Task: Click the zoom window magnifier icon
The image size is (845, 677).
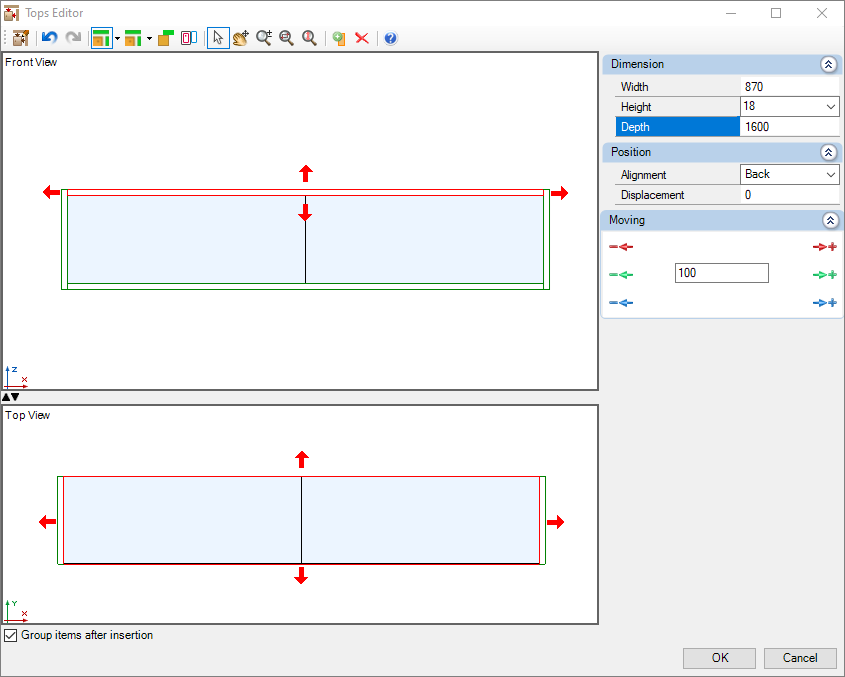Action: (286, 38)
